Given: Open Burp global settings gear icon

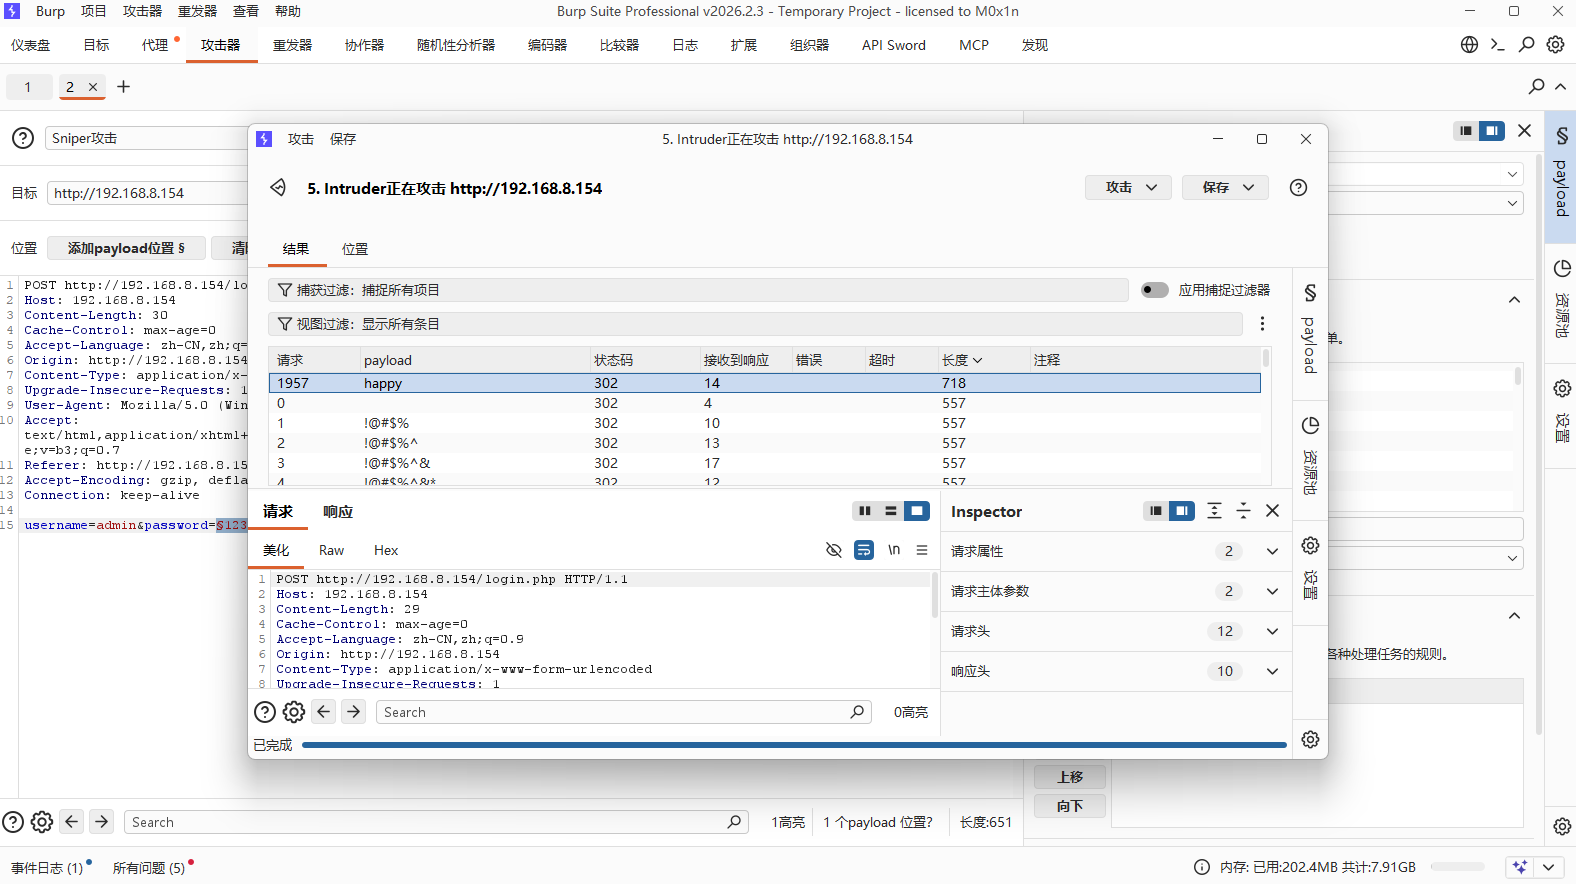Looking at the screenshot, I should click(x=1555, y=45).
